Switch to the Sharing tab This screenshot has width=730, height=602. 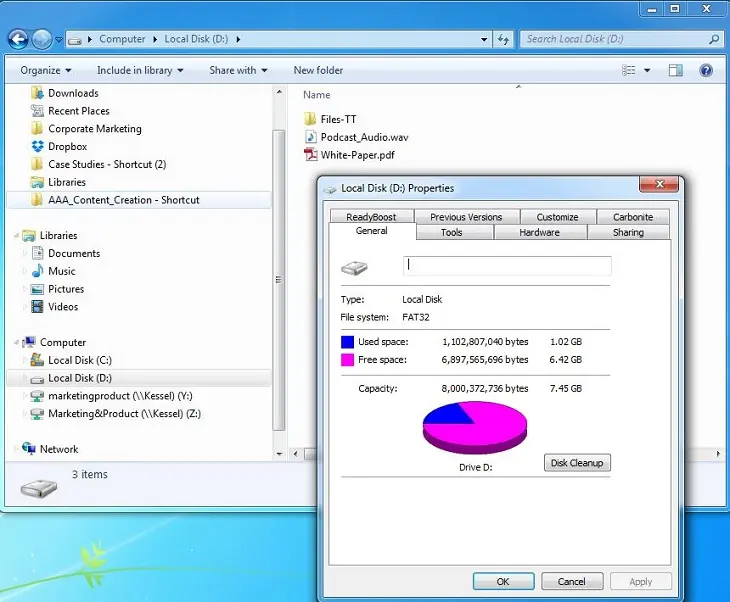click(628, 232)
